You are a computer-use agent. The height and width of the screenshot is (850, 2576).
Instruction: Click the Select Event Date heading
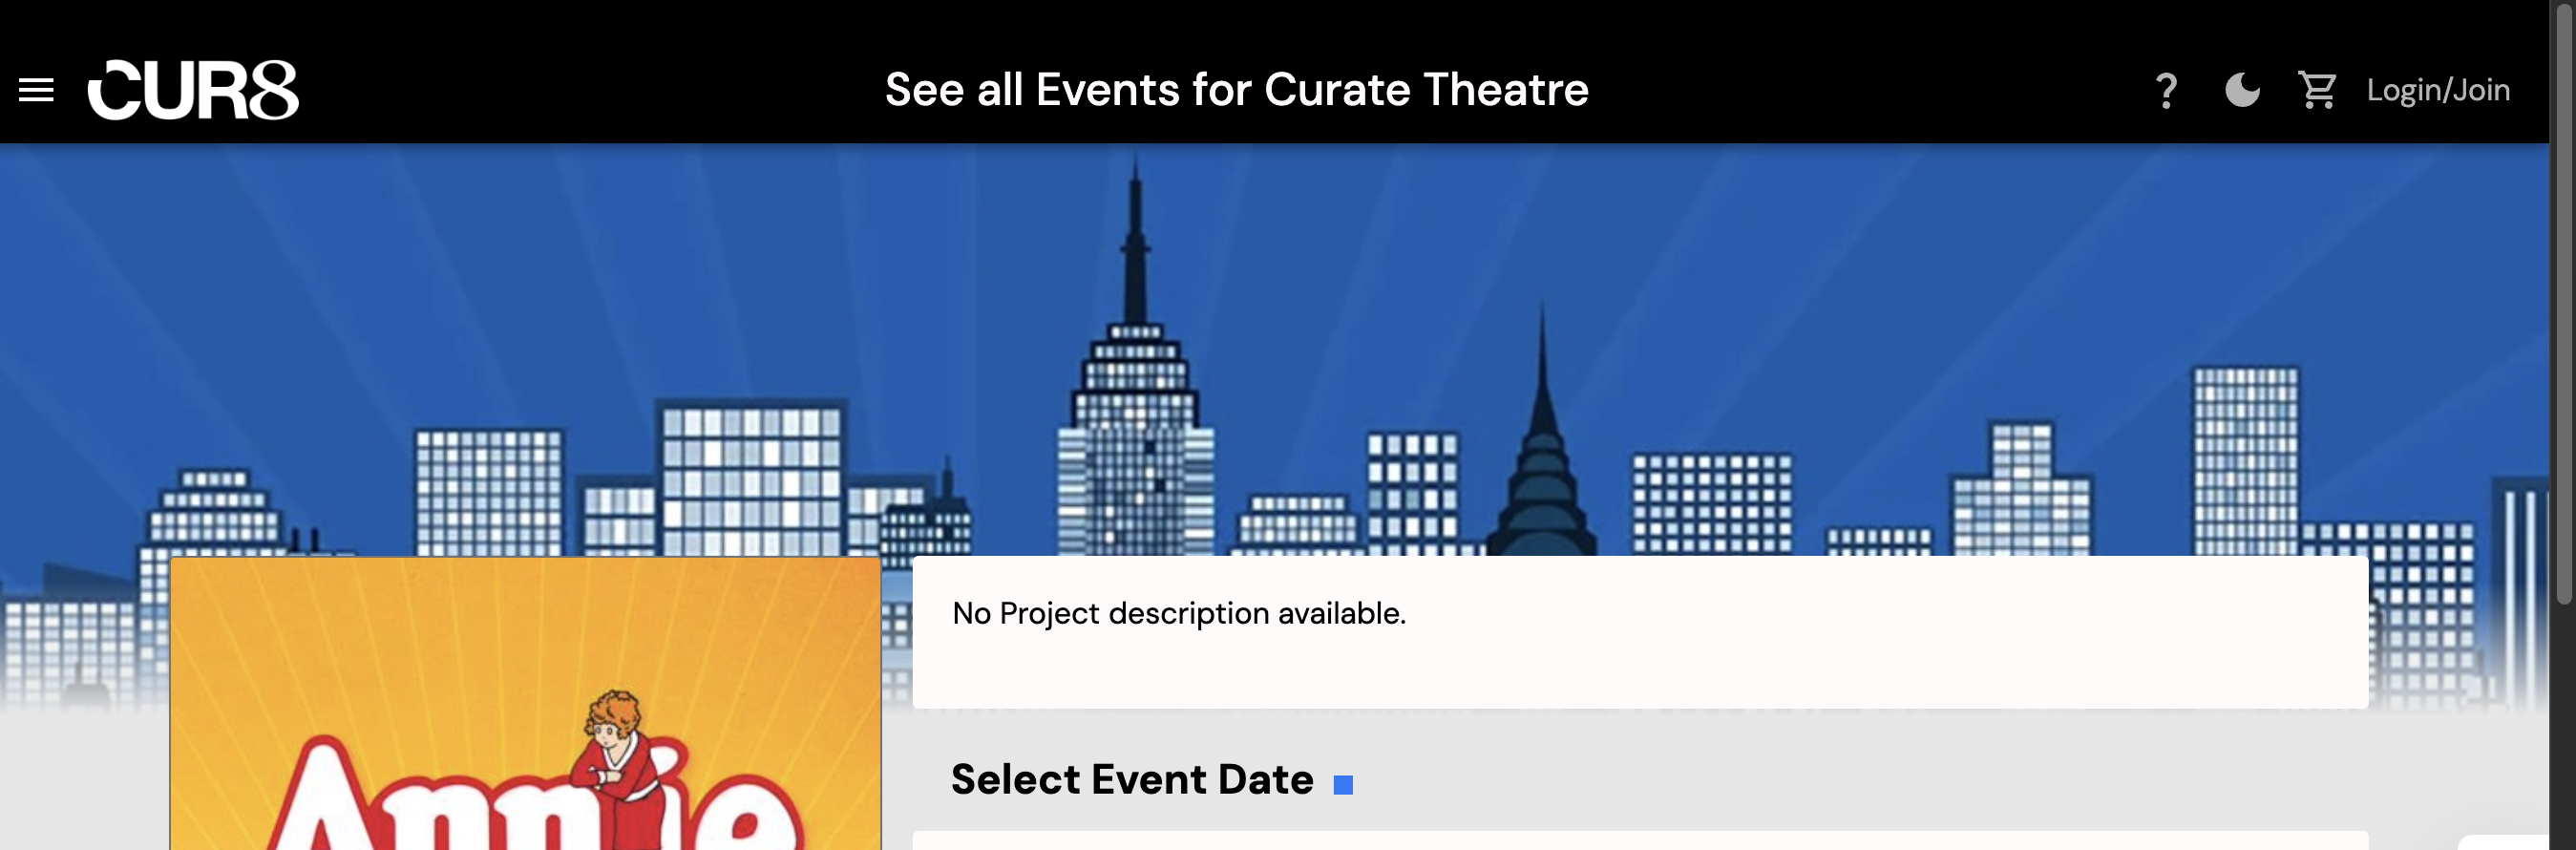1132,779
